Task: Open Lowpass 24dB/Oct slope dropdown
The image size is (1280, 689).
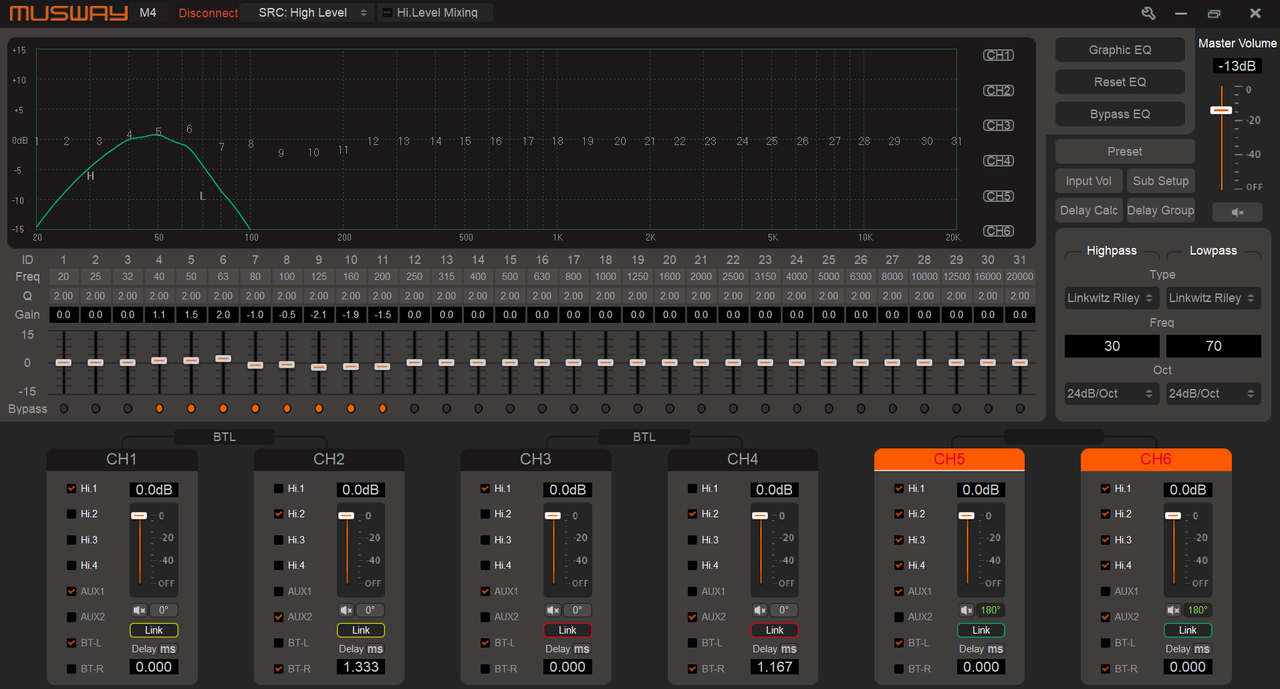Action: click(x=1213, y=394)
